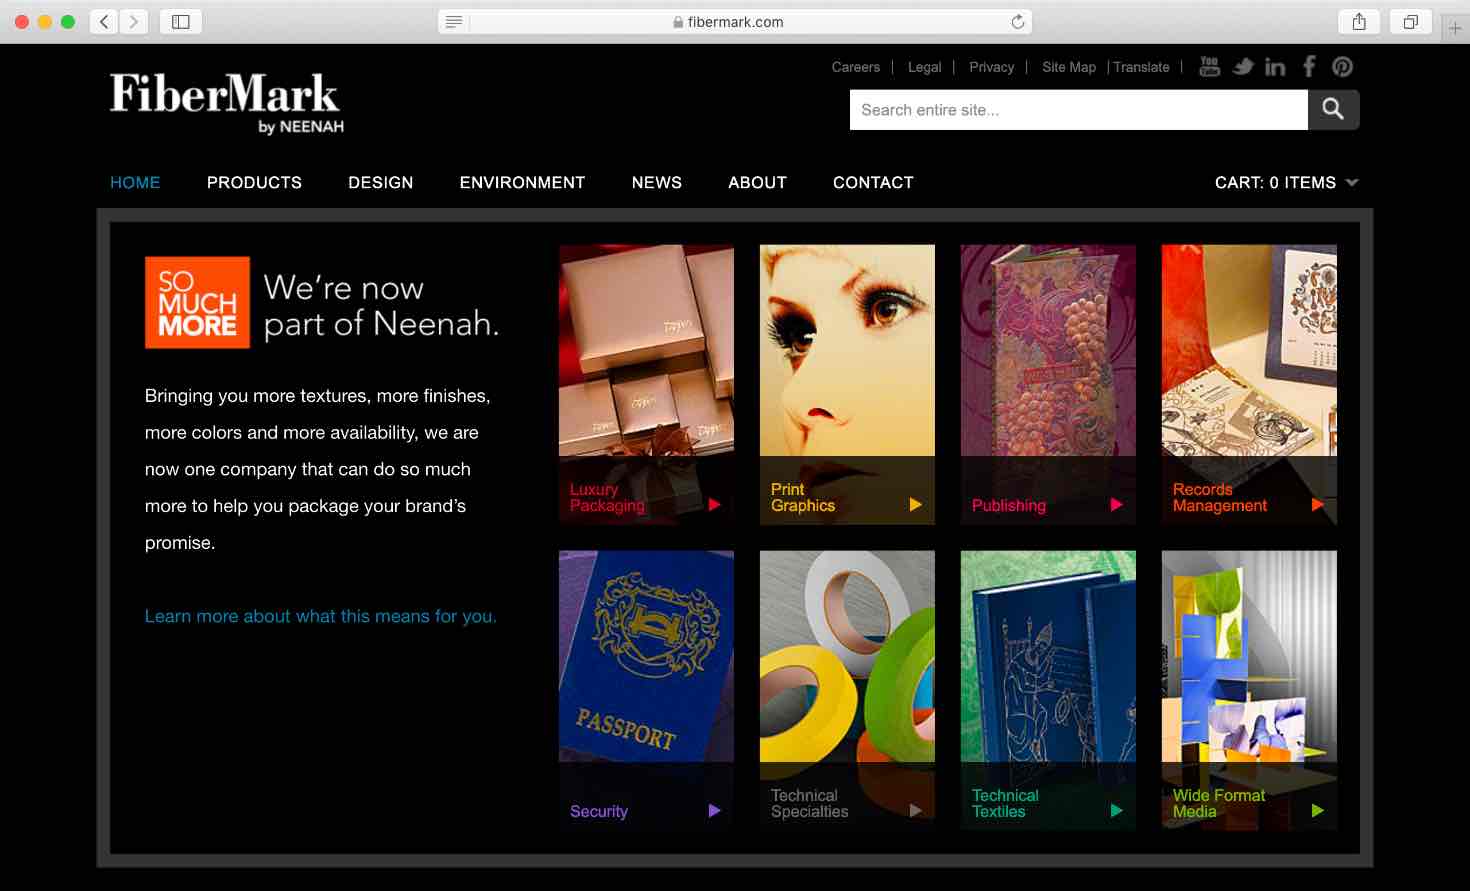1470x891 pixels.
Task: Open the PRODUCTS menu
Action: tap(254, 183)
